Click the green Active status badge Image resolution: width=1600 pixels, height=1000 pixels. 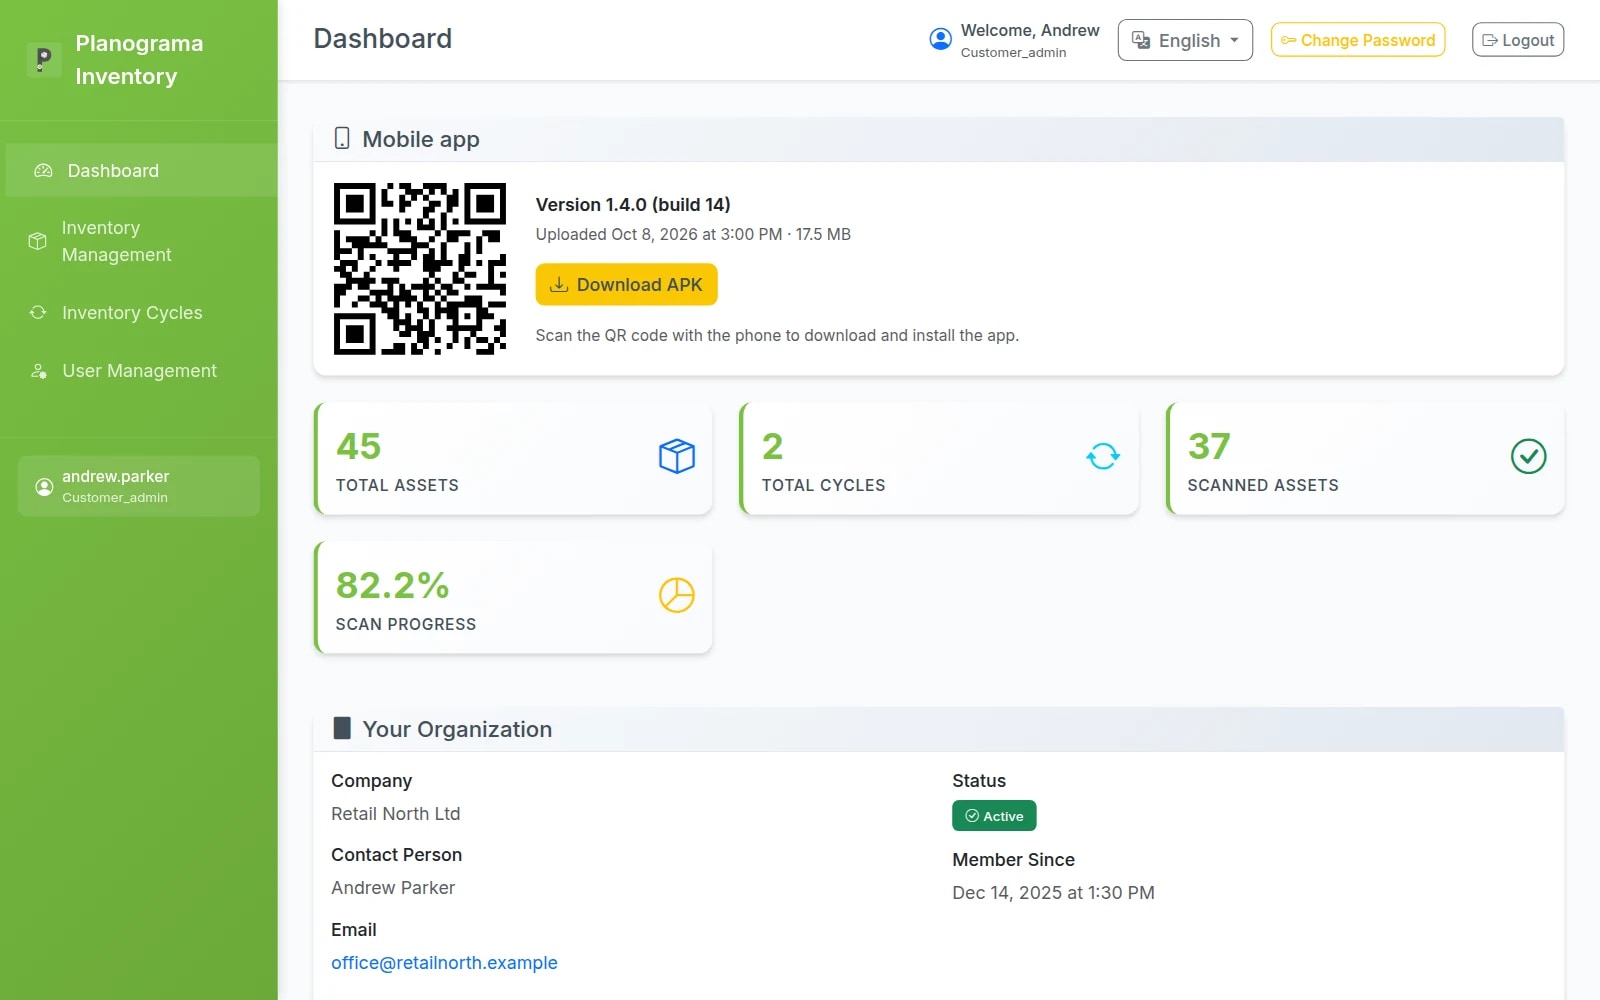coord(994,816)
